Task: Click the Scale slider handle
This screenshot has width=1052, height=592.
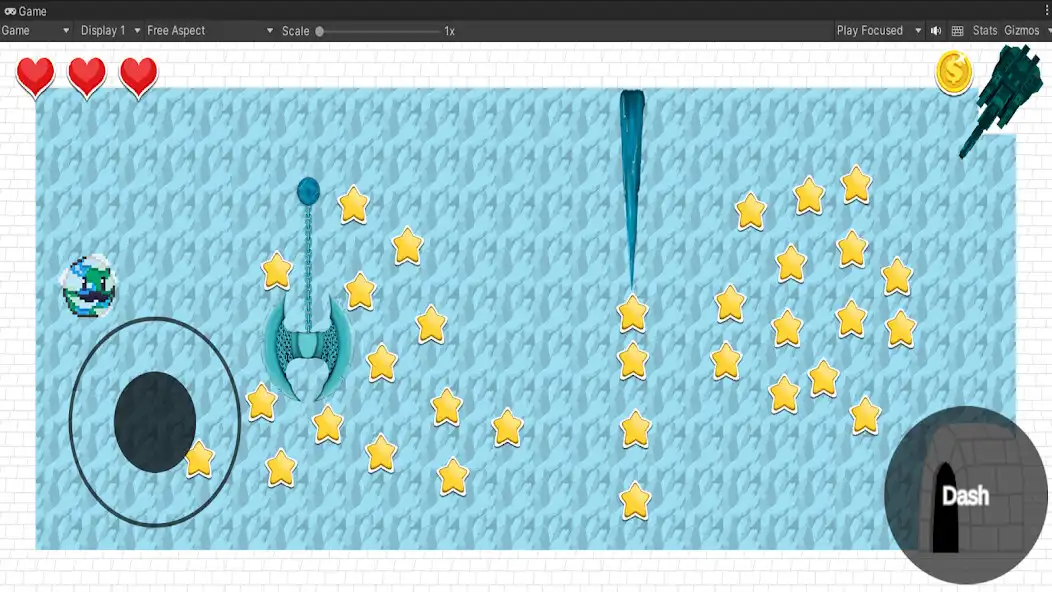Action: 318,31
